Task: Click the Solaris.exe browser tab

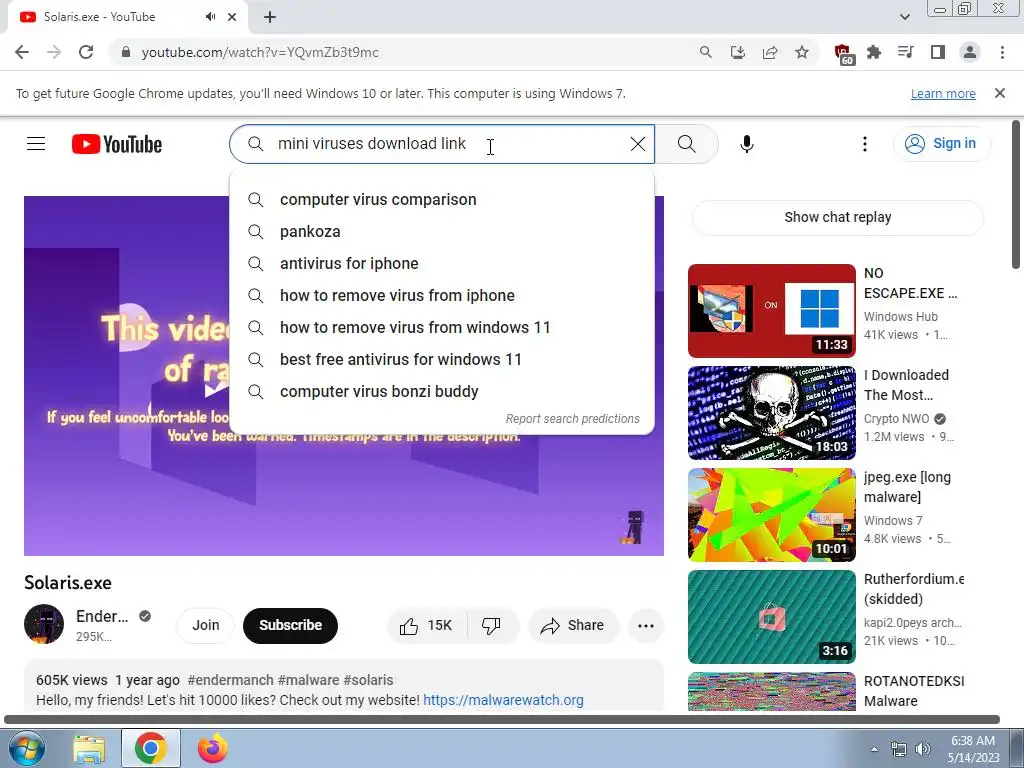Action: point(127,18)
